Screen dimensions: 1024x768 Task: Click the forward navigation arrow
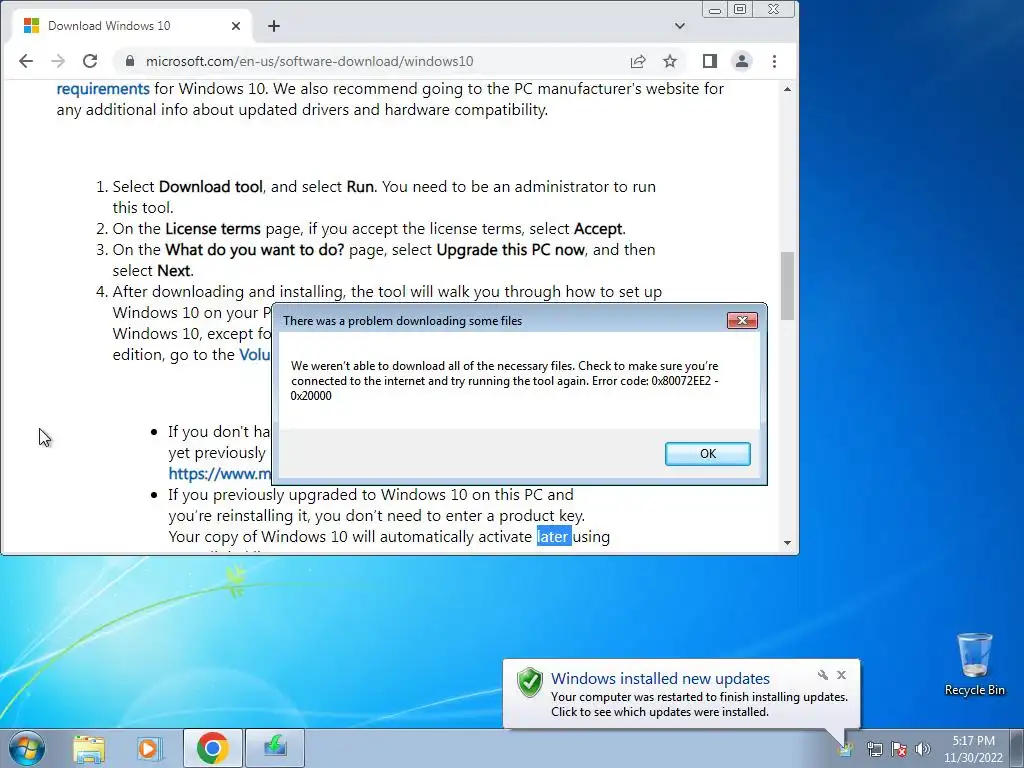(x=58, y=61)
